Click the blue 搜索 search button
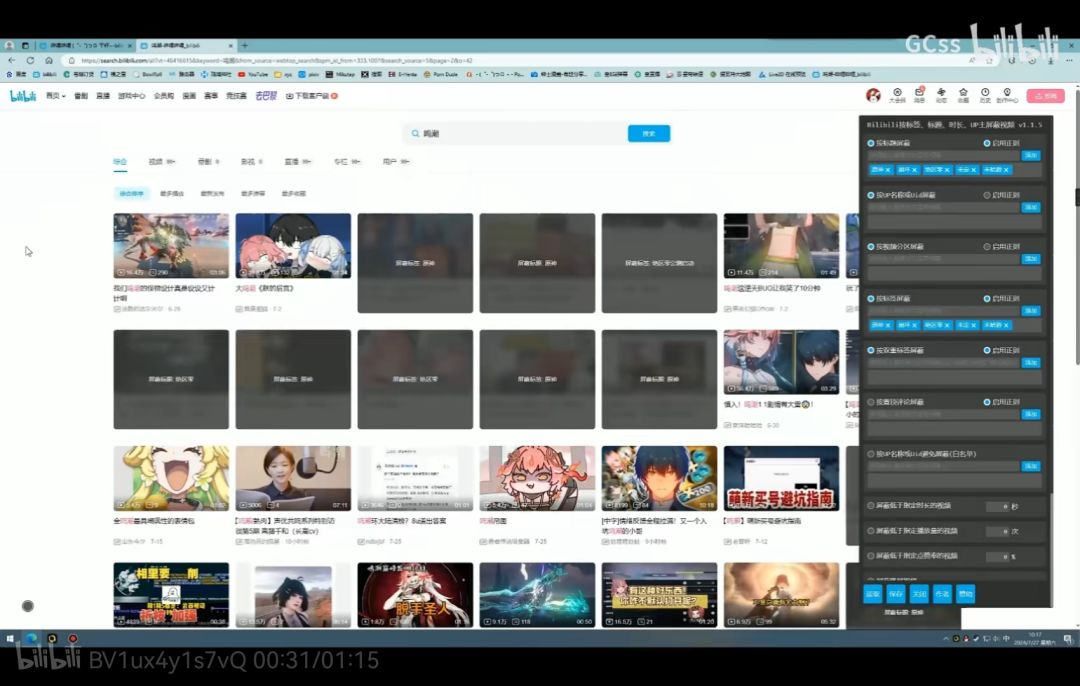 (649, 134)
